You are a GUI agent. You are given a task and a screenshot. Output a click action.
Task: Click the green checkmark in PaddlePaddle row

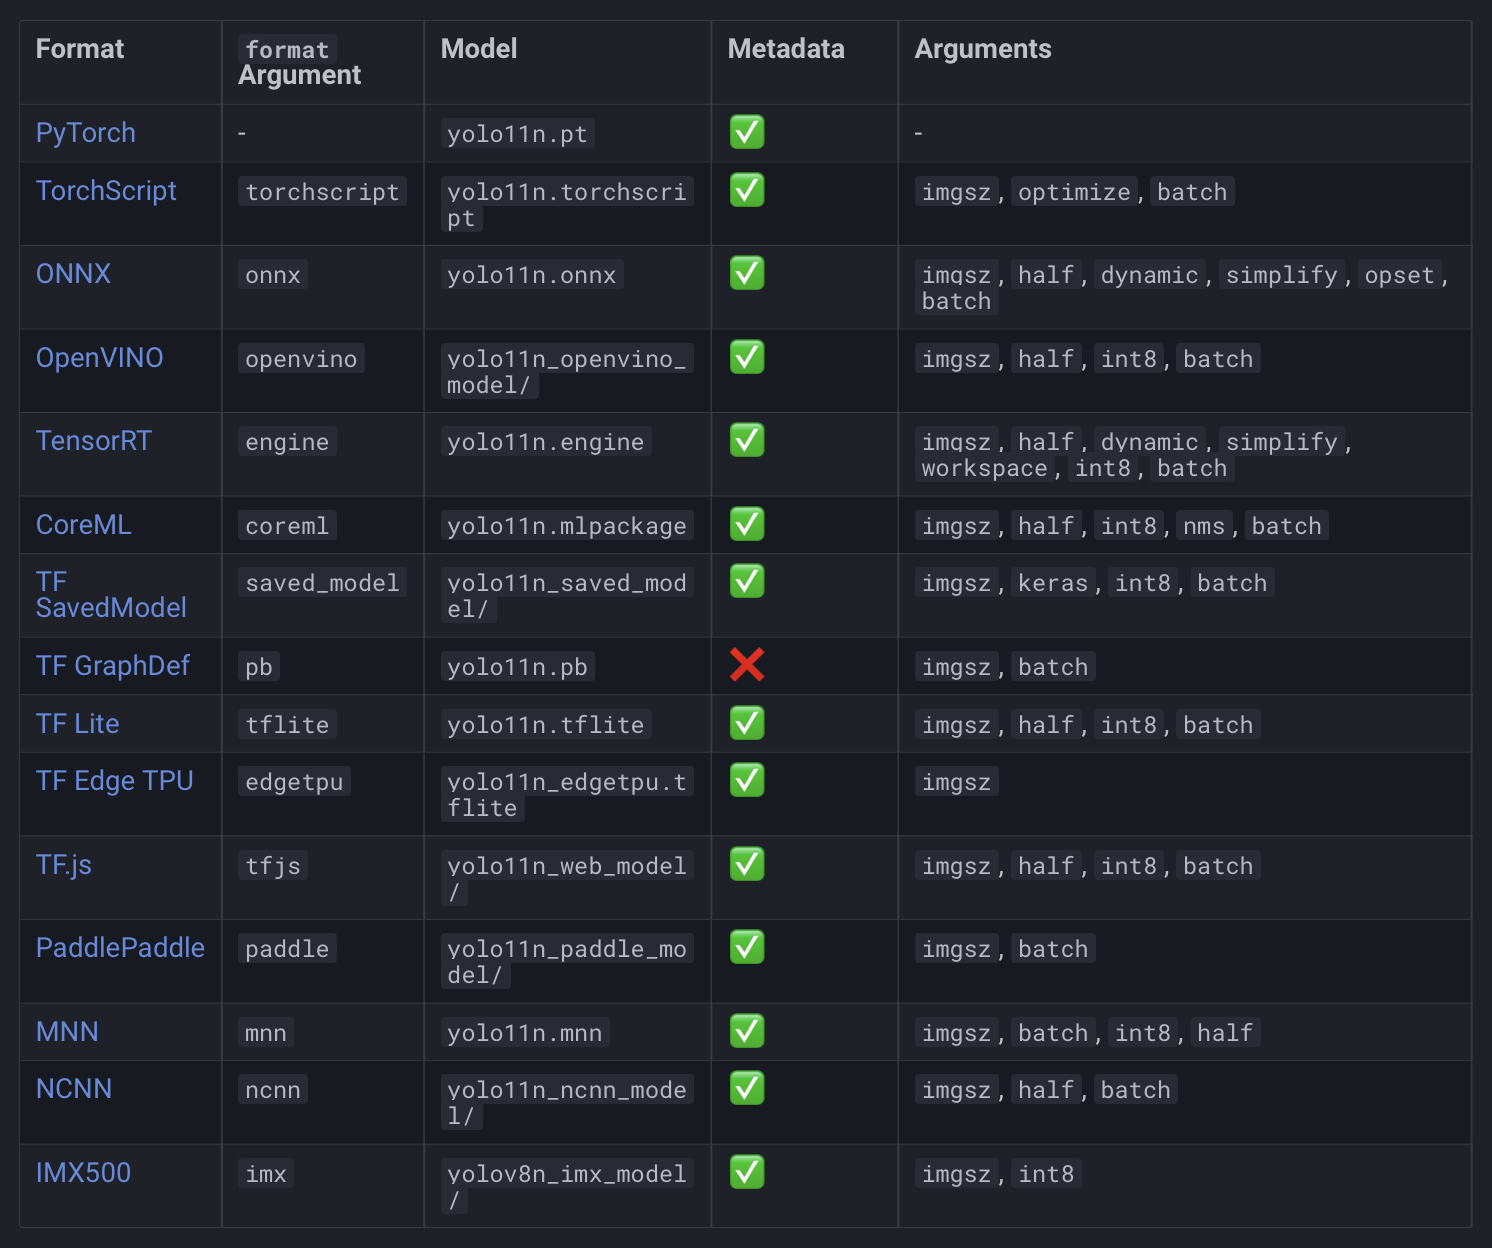tap(747, 947)
